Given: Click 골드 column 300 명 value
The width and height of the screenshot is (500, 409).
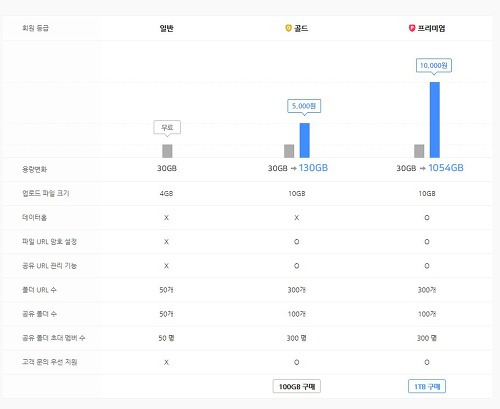Looking at the screenshot, I should pos(297,338).
